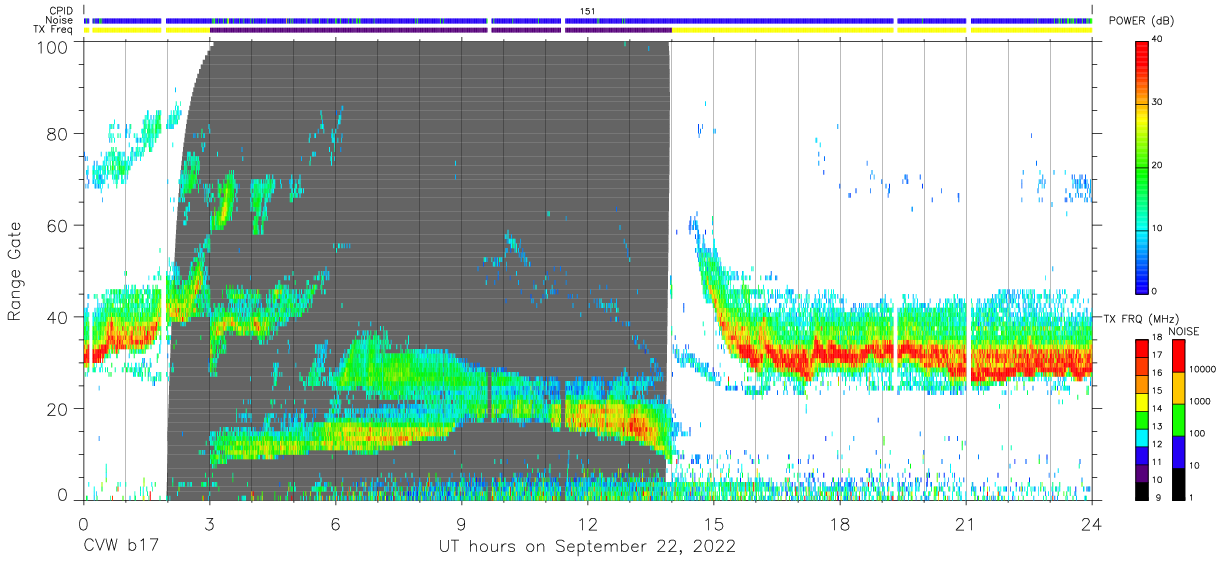Click the 'POWER (dB)' legend title
The height and width of the screenshot is (567, 1228).
[x=1142, y=21]
